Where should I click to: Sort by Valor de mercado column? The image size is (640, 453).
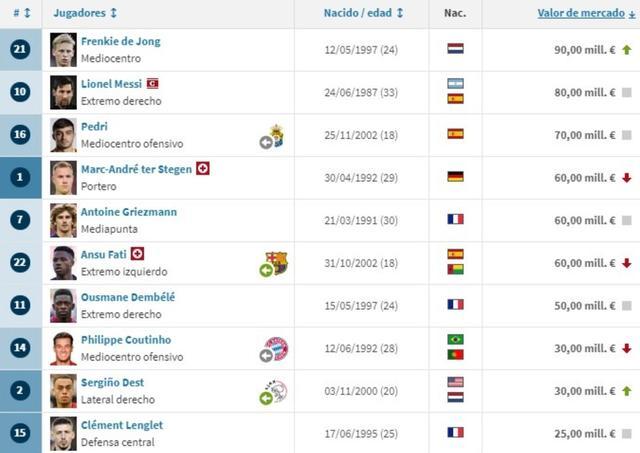coord(585,13)
